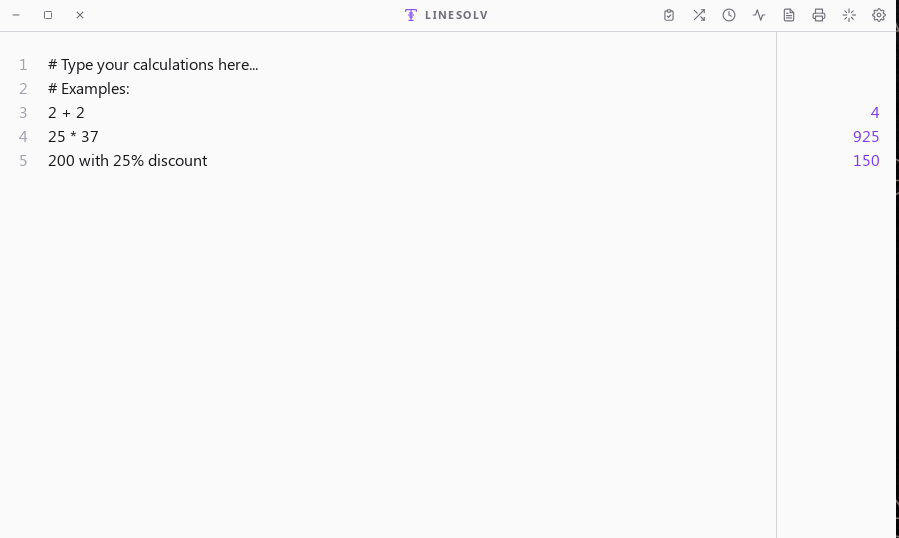Click the result value 150
Screen dimensions: 899x538
(866, 161)
